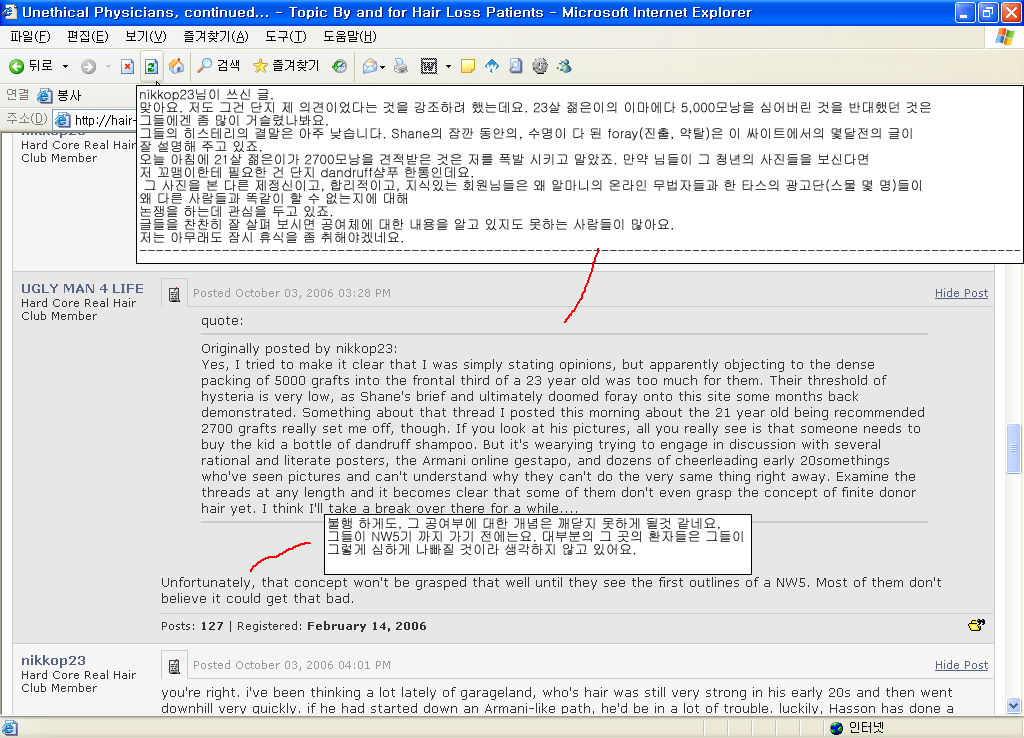The height and width of the screenshot is (738, 1024).
Task: Open the Mail dropdown arrow
Action: [x=383, y=67]
